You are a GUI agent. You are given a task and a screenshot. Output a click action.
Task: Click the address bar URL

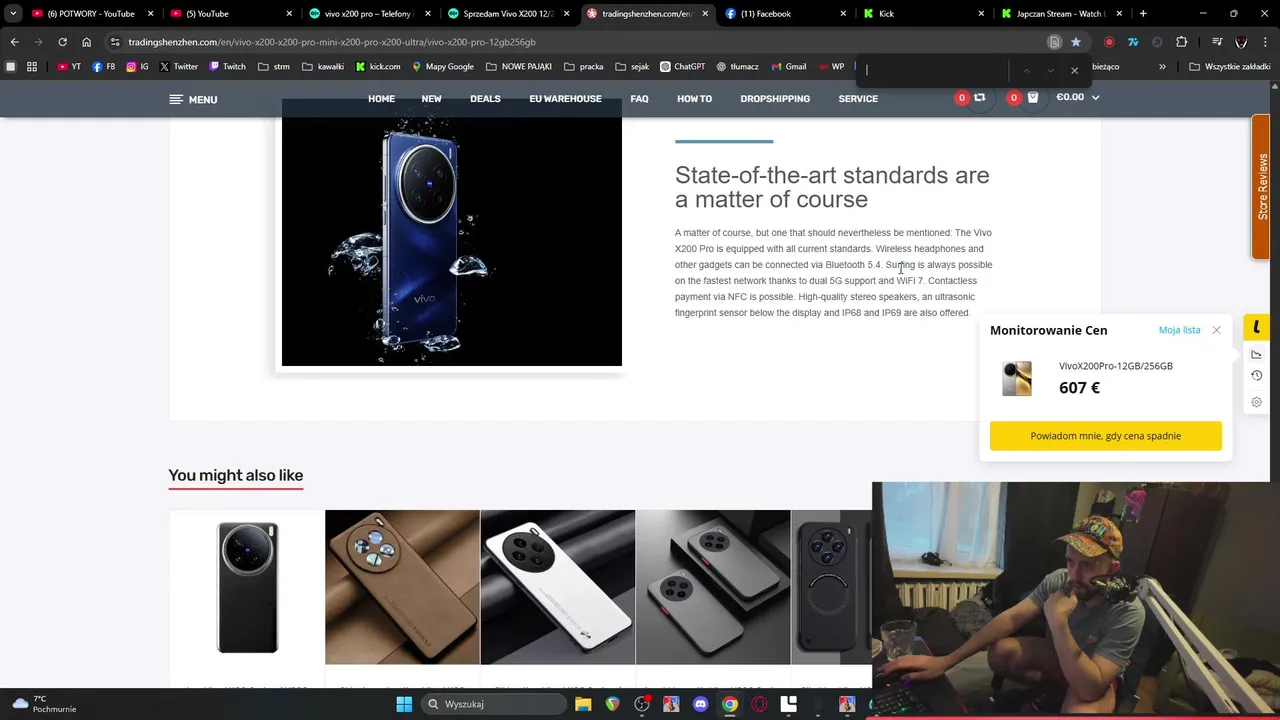click(x=332, y=42)
